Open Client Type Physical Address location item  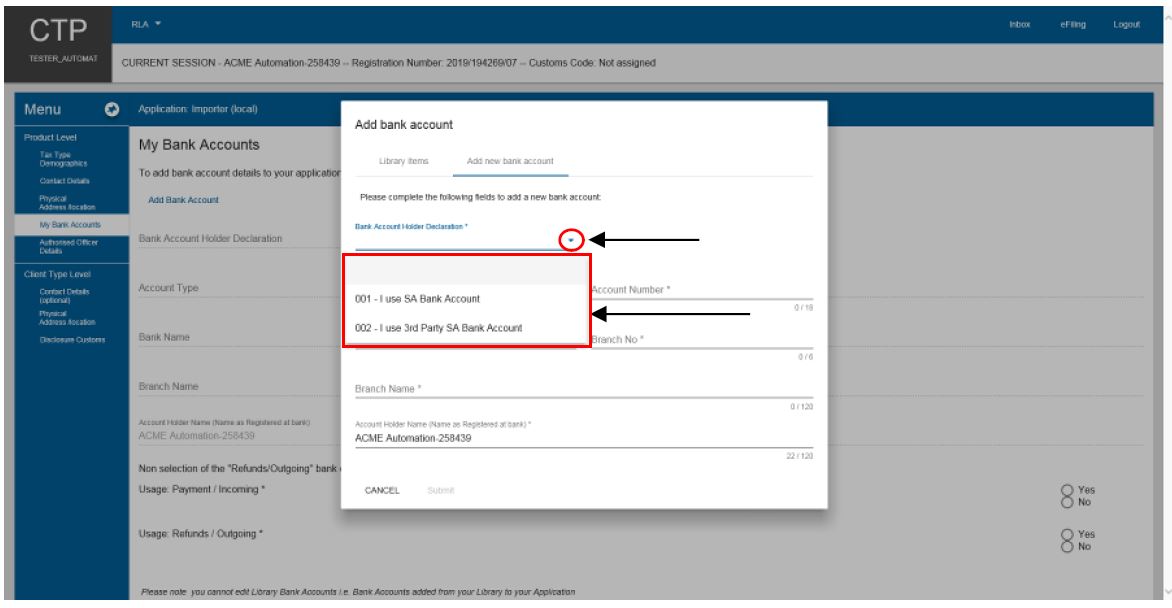point(67,318)
